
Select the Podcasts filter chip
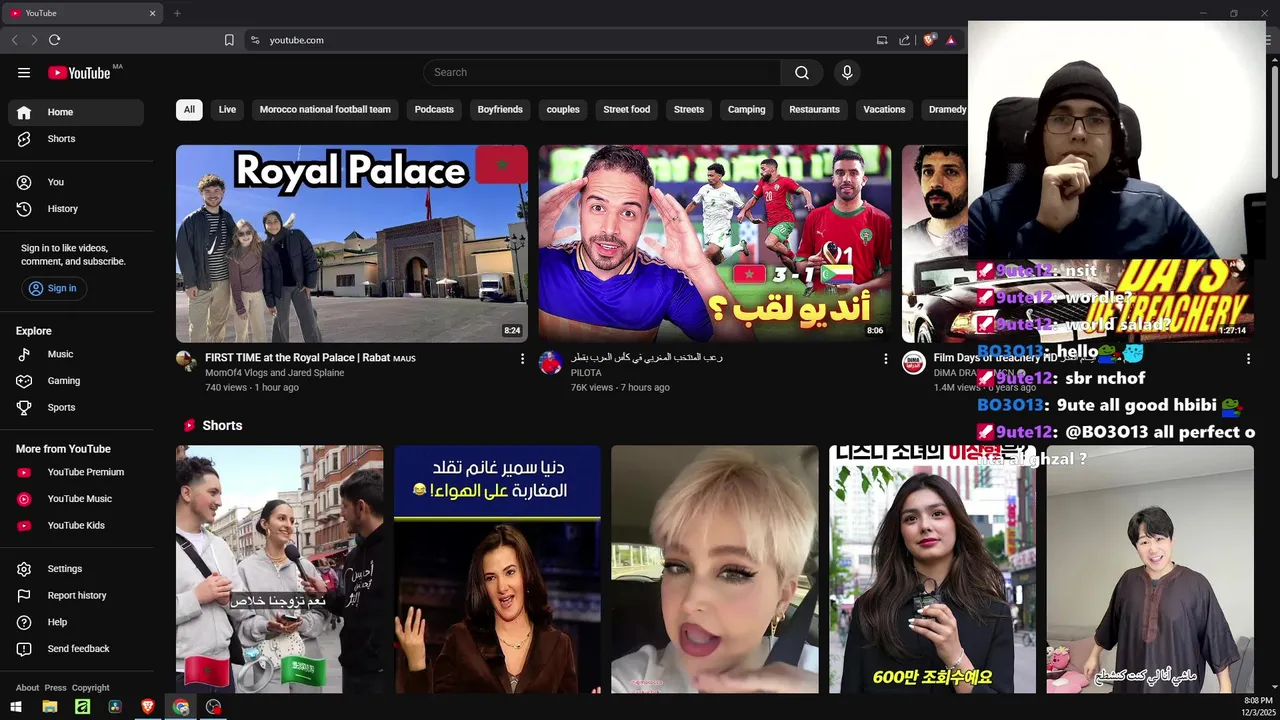coord(434,109)
